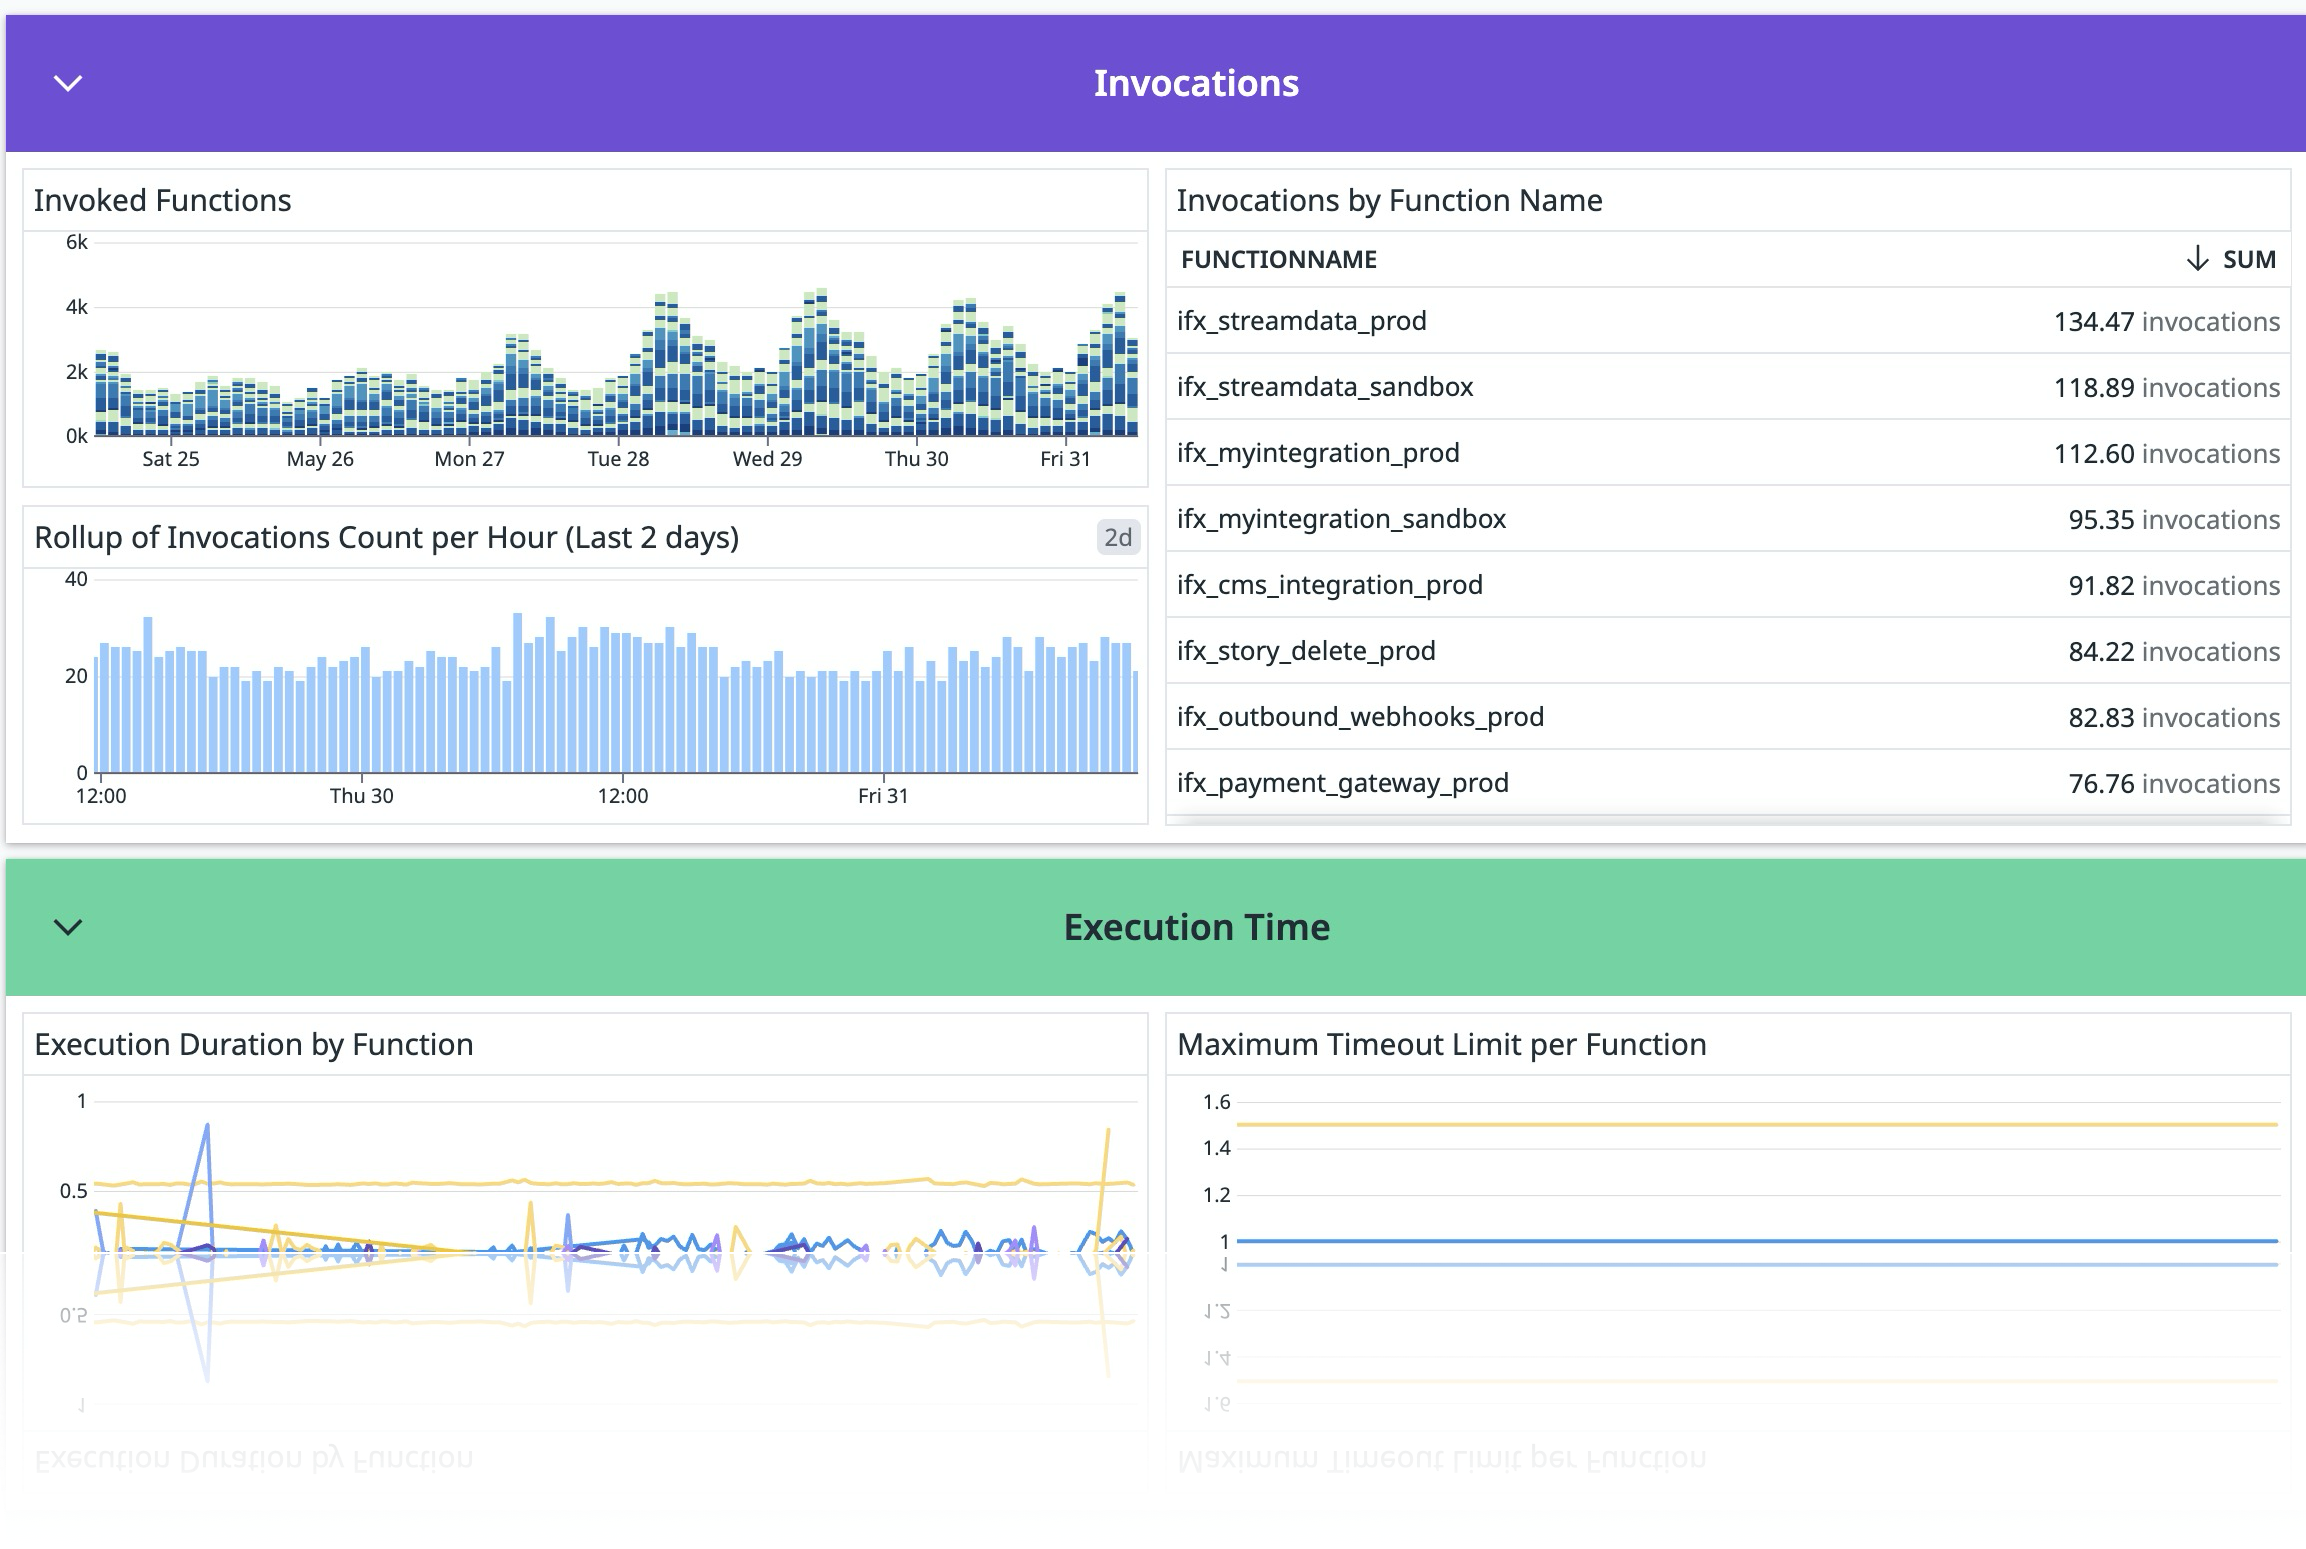Click the 76.76 invocations value
This screenshot has height=1549, width=2306.
(2174, 784)
